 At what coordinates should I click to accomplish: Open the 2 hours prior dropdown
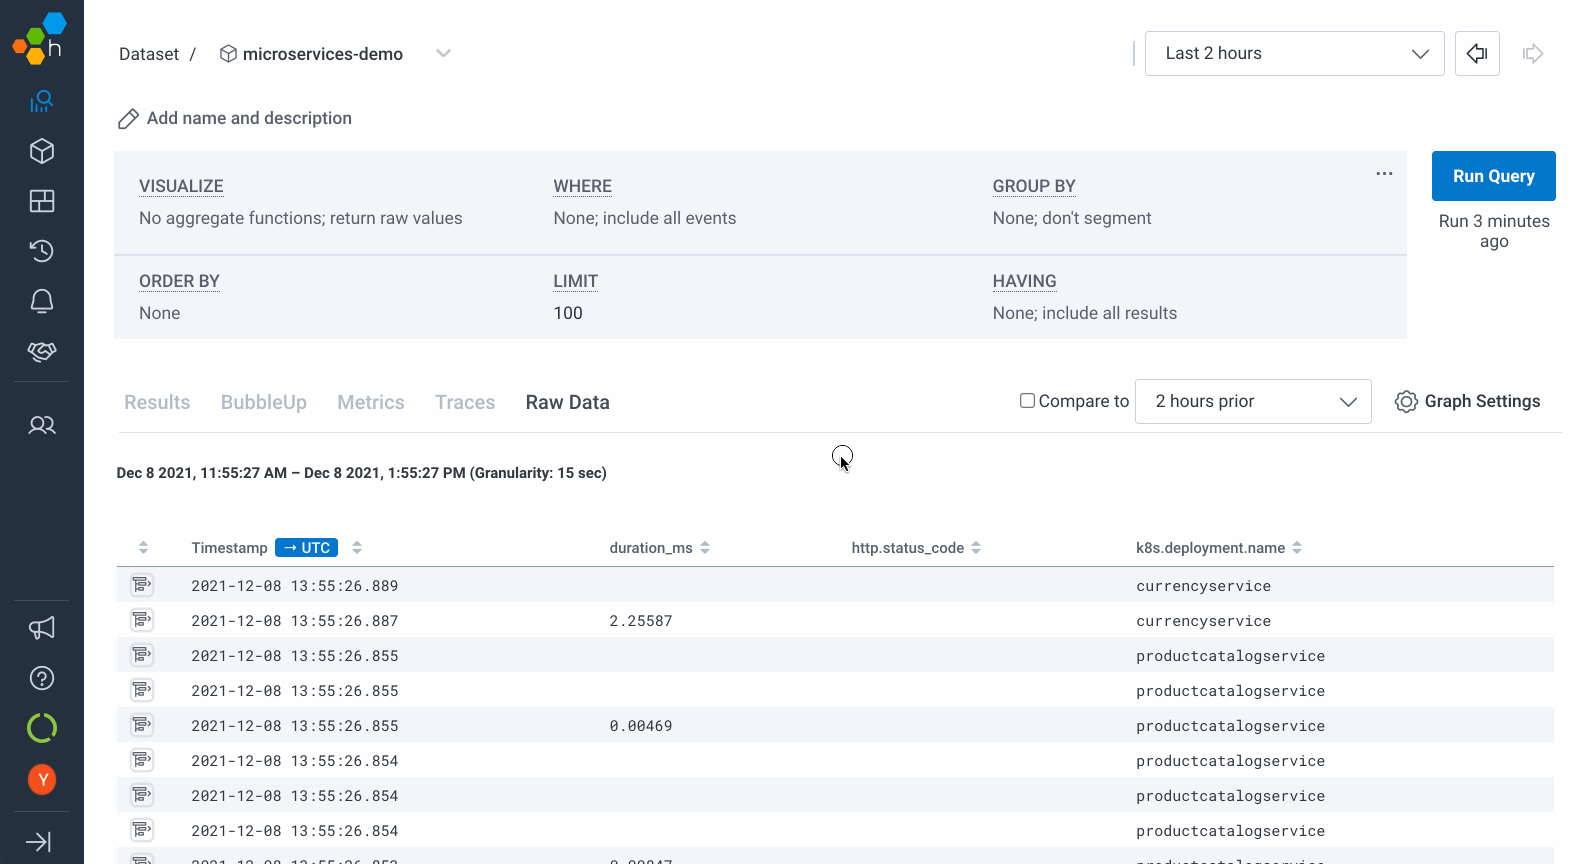(1253, 401)
